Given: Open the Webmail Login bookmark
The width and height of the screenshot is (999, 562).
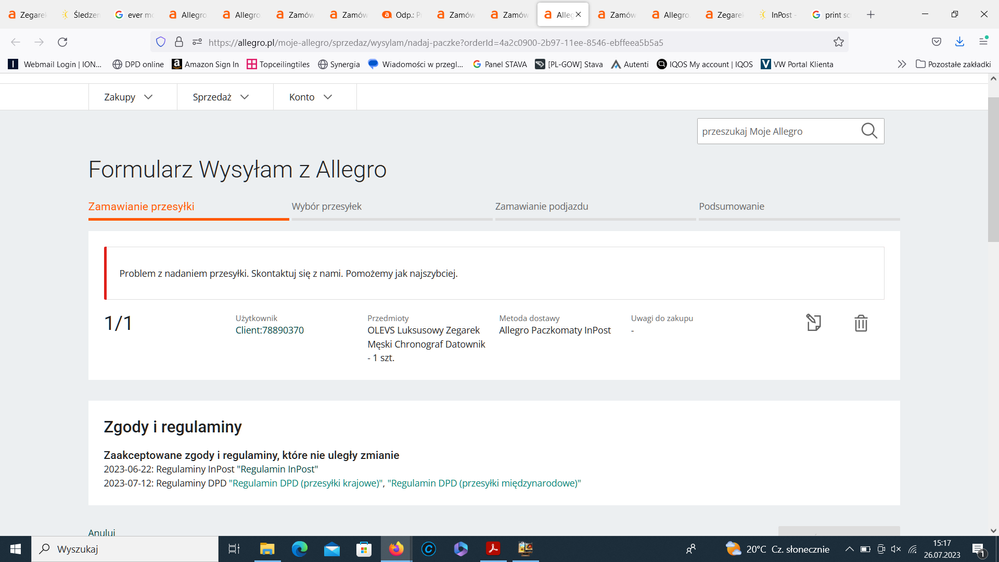Looking at the screenshot, I should (x=55, y=64).
